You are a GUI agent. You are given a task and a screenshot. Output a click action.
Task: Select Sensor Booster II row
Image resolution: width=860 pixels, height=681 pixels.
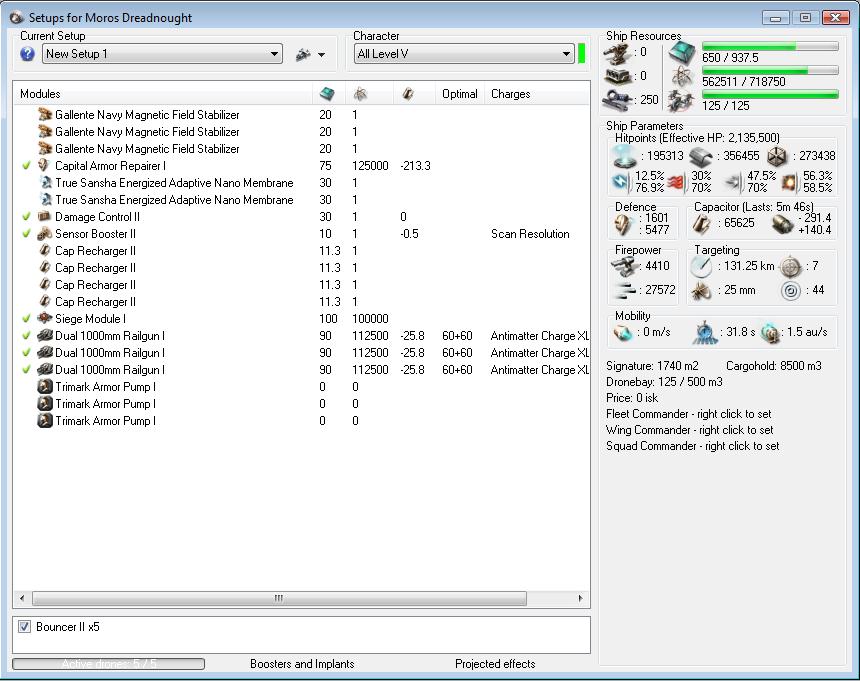[x=301, y=234]
